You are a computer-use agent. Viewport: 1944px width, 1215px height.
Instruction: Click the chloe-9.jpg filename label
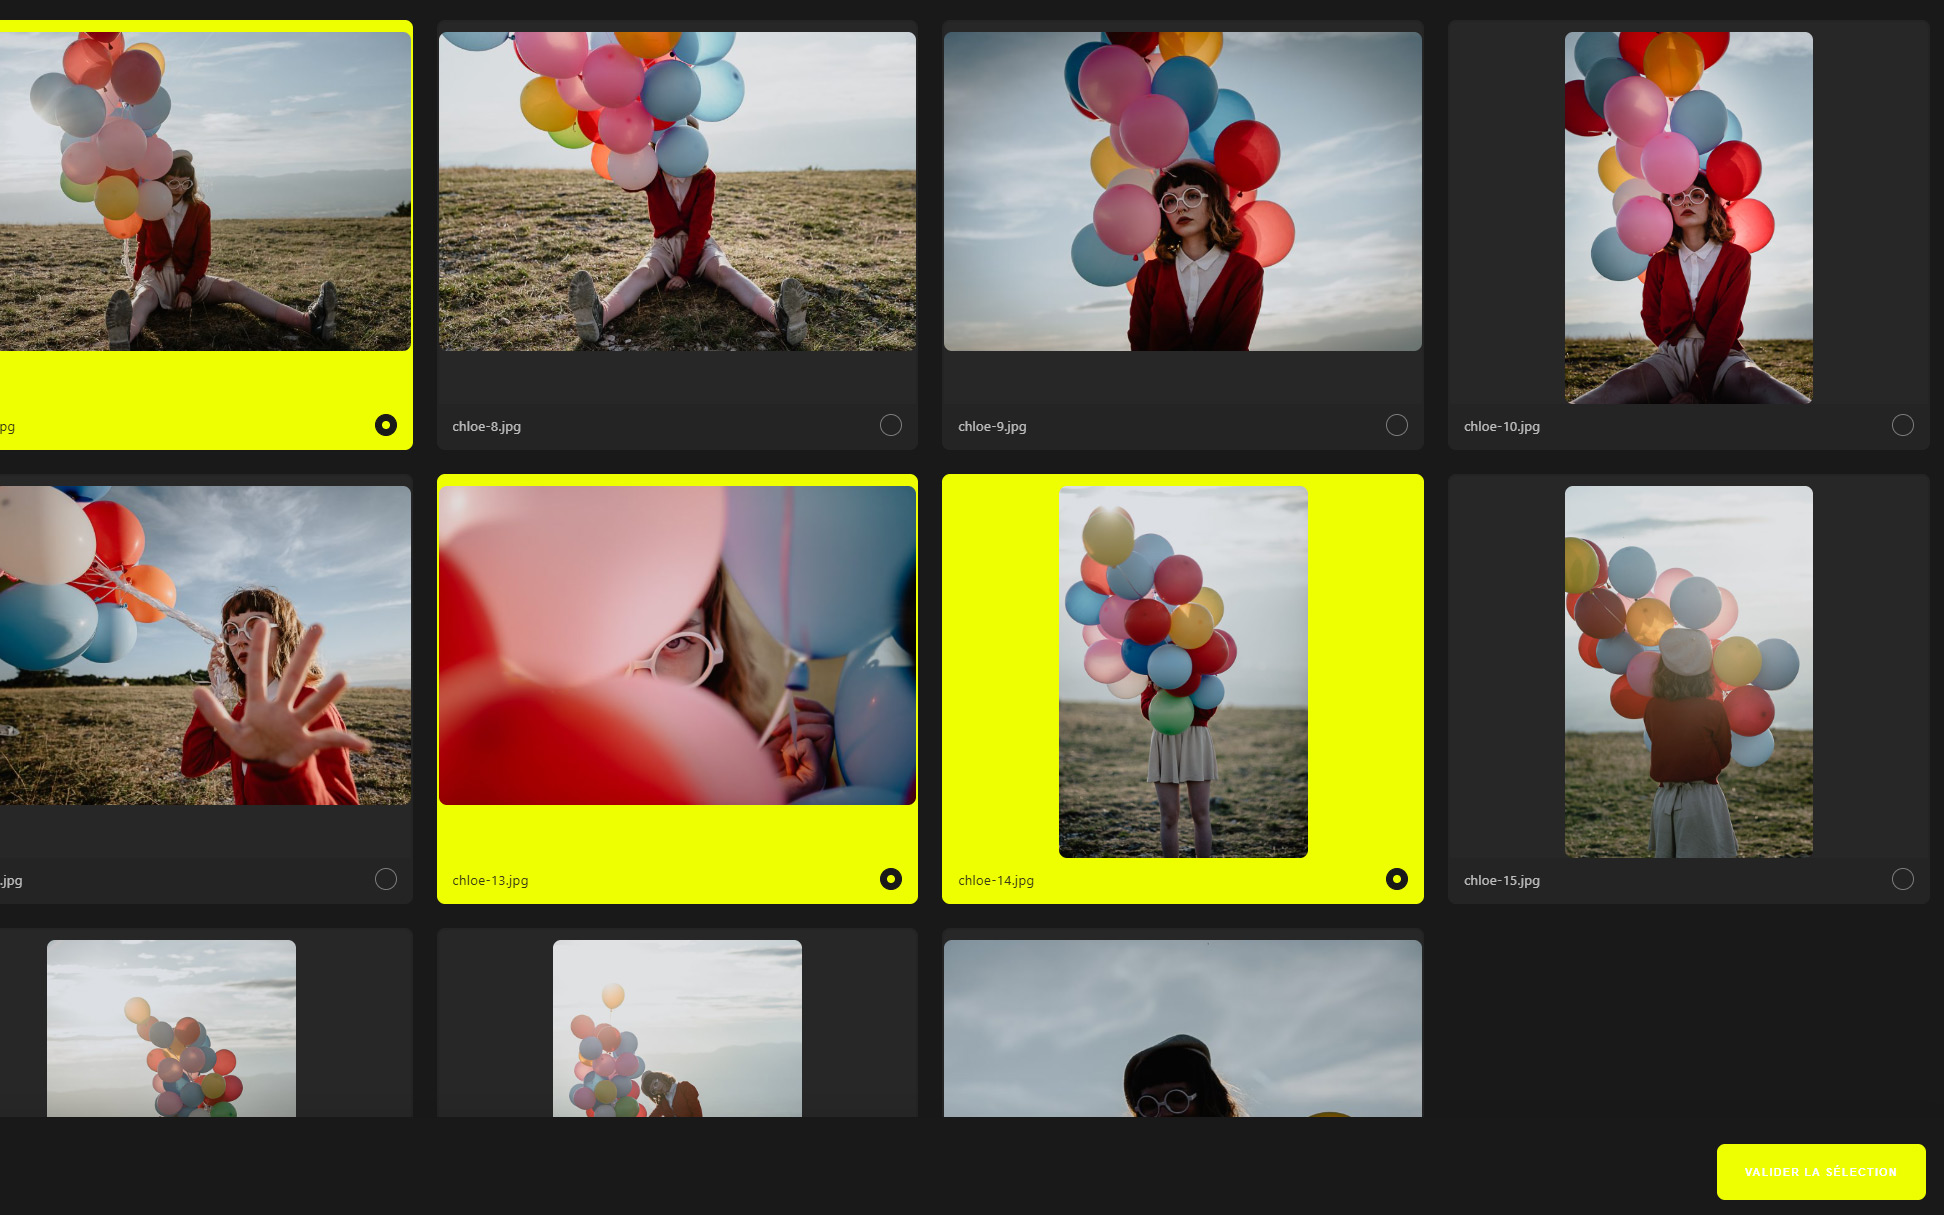992,426
